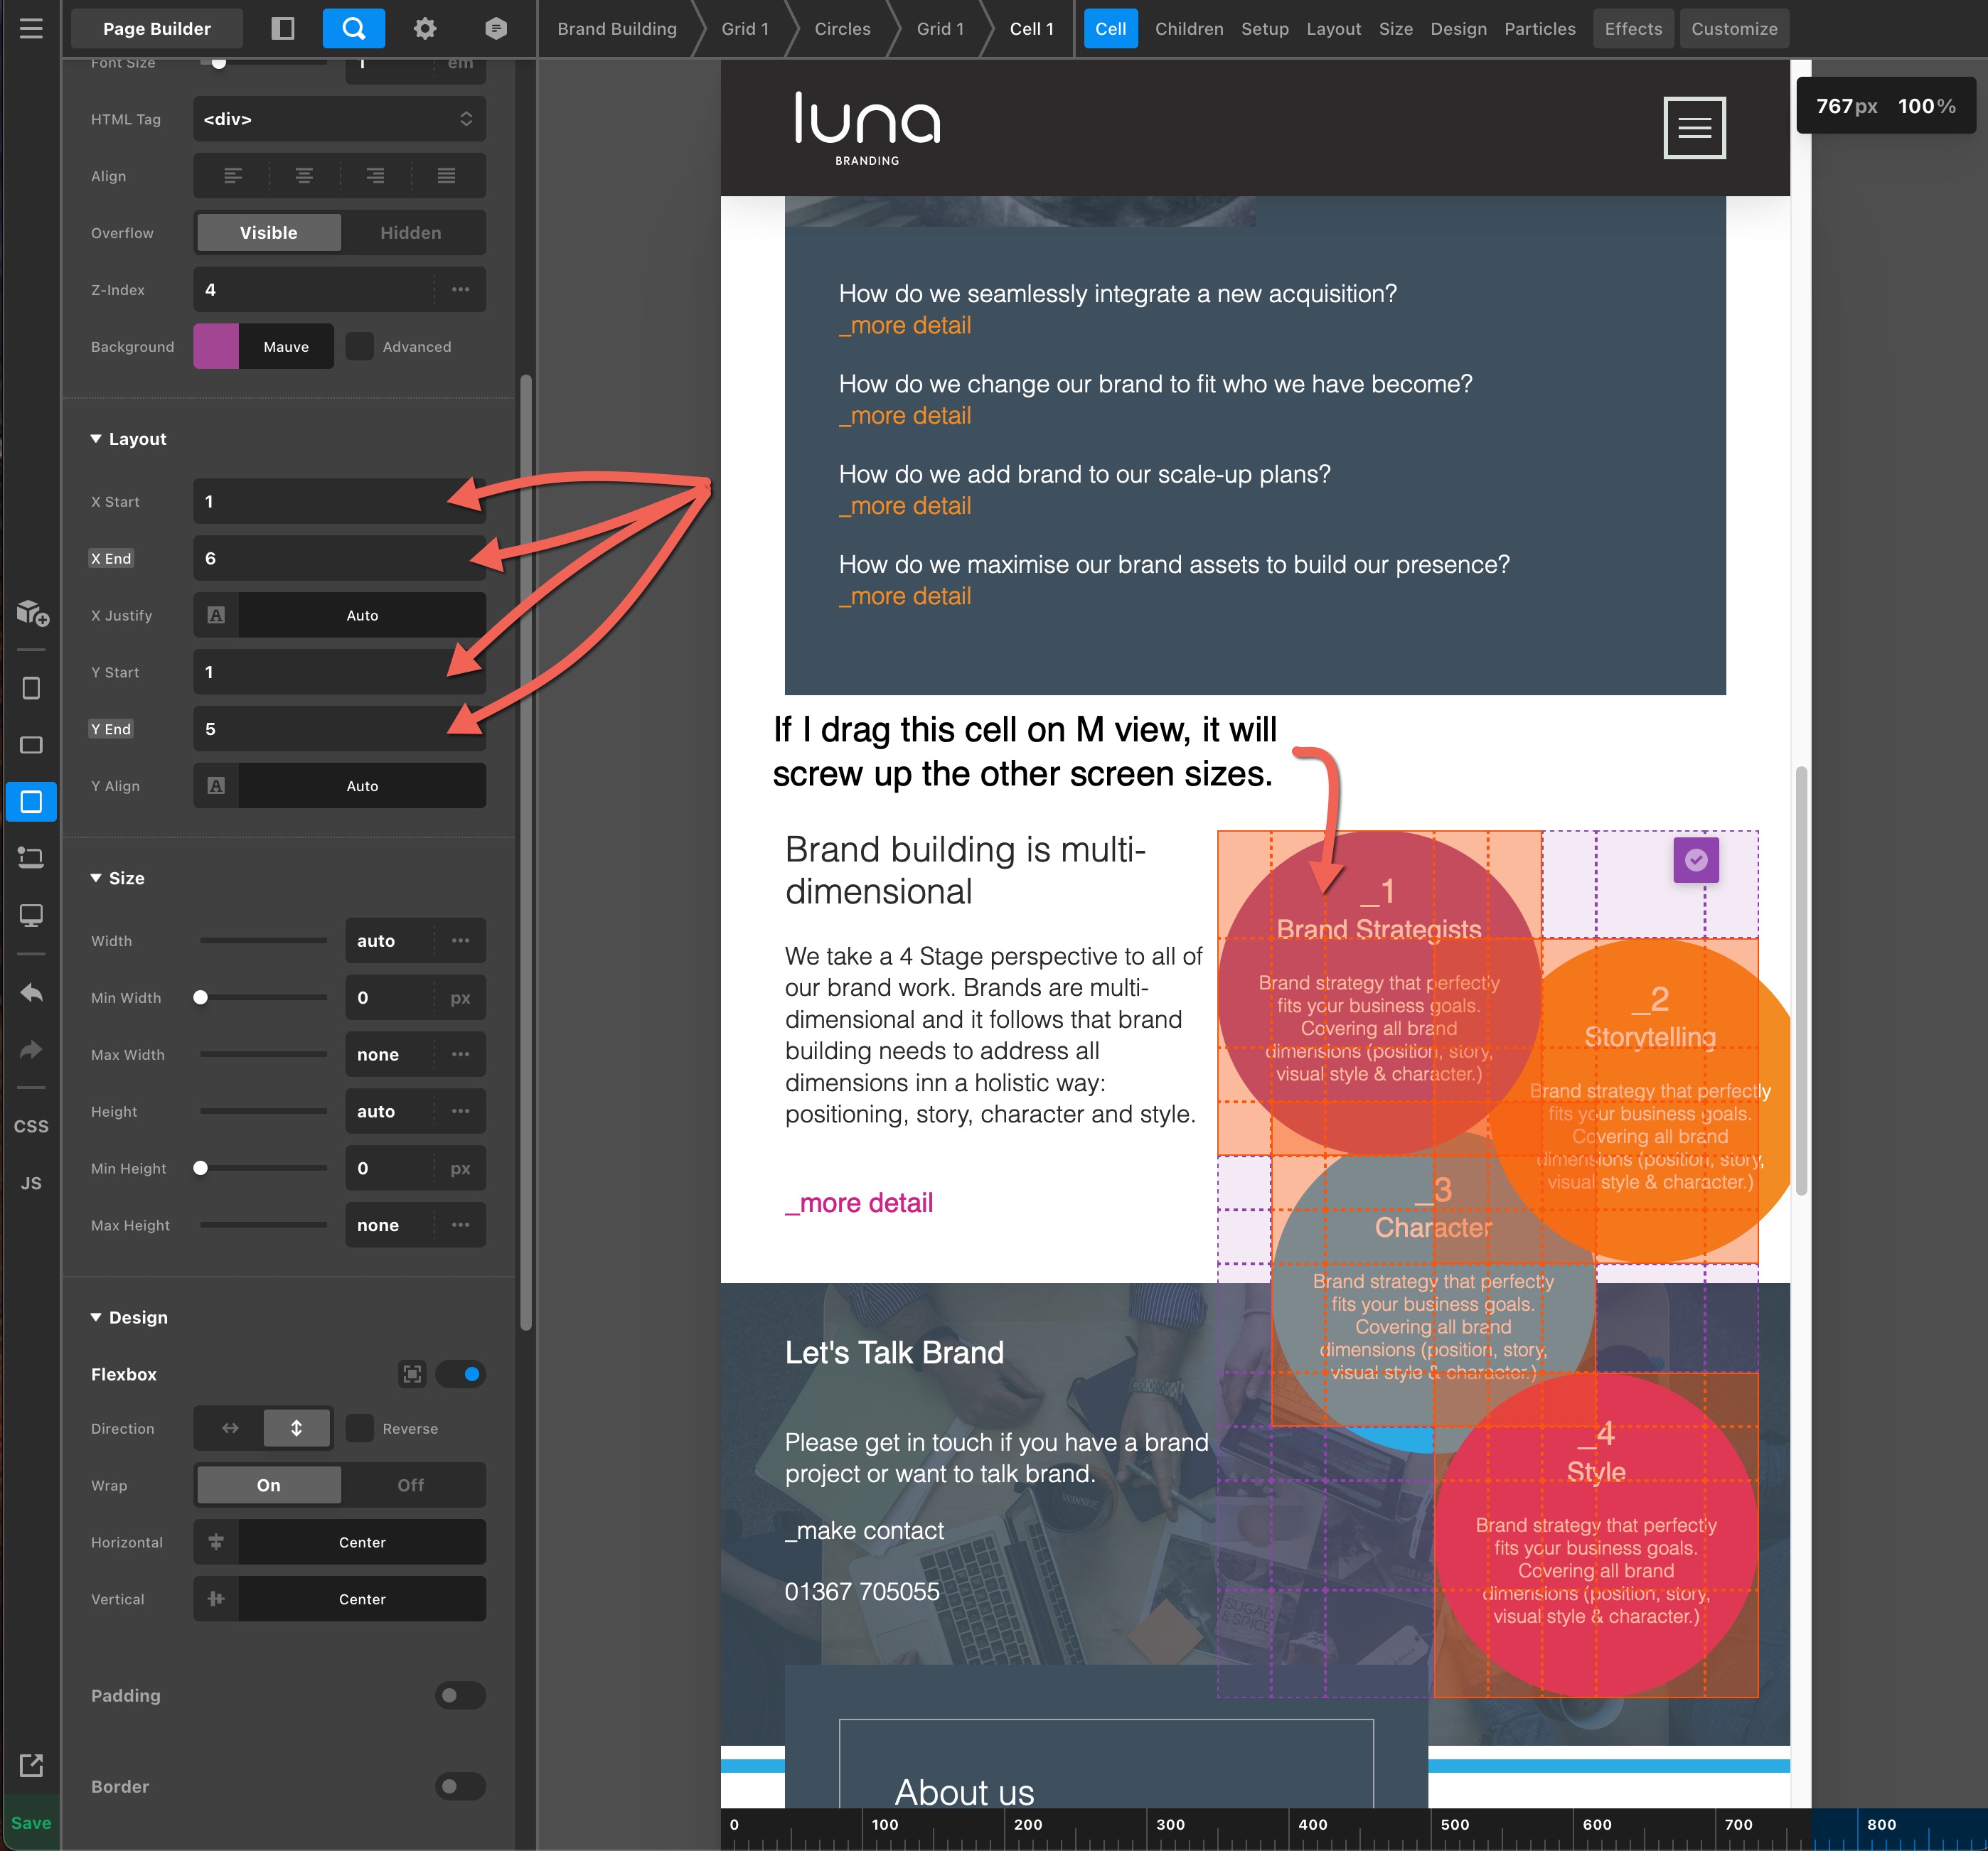Click the green Save button
The image size is (1988, 1851).
pyautogui.click(x=31, y=1823)
